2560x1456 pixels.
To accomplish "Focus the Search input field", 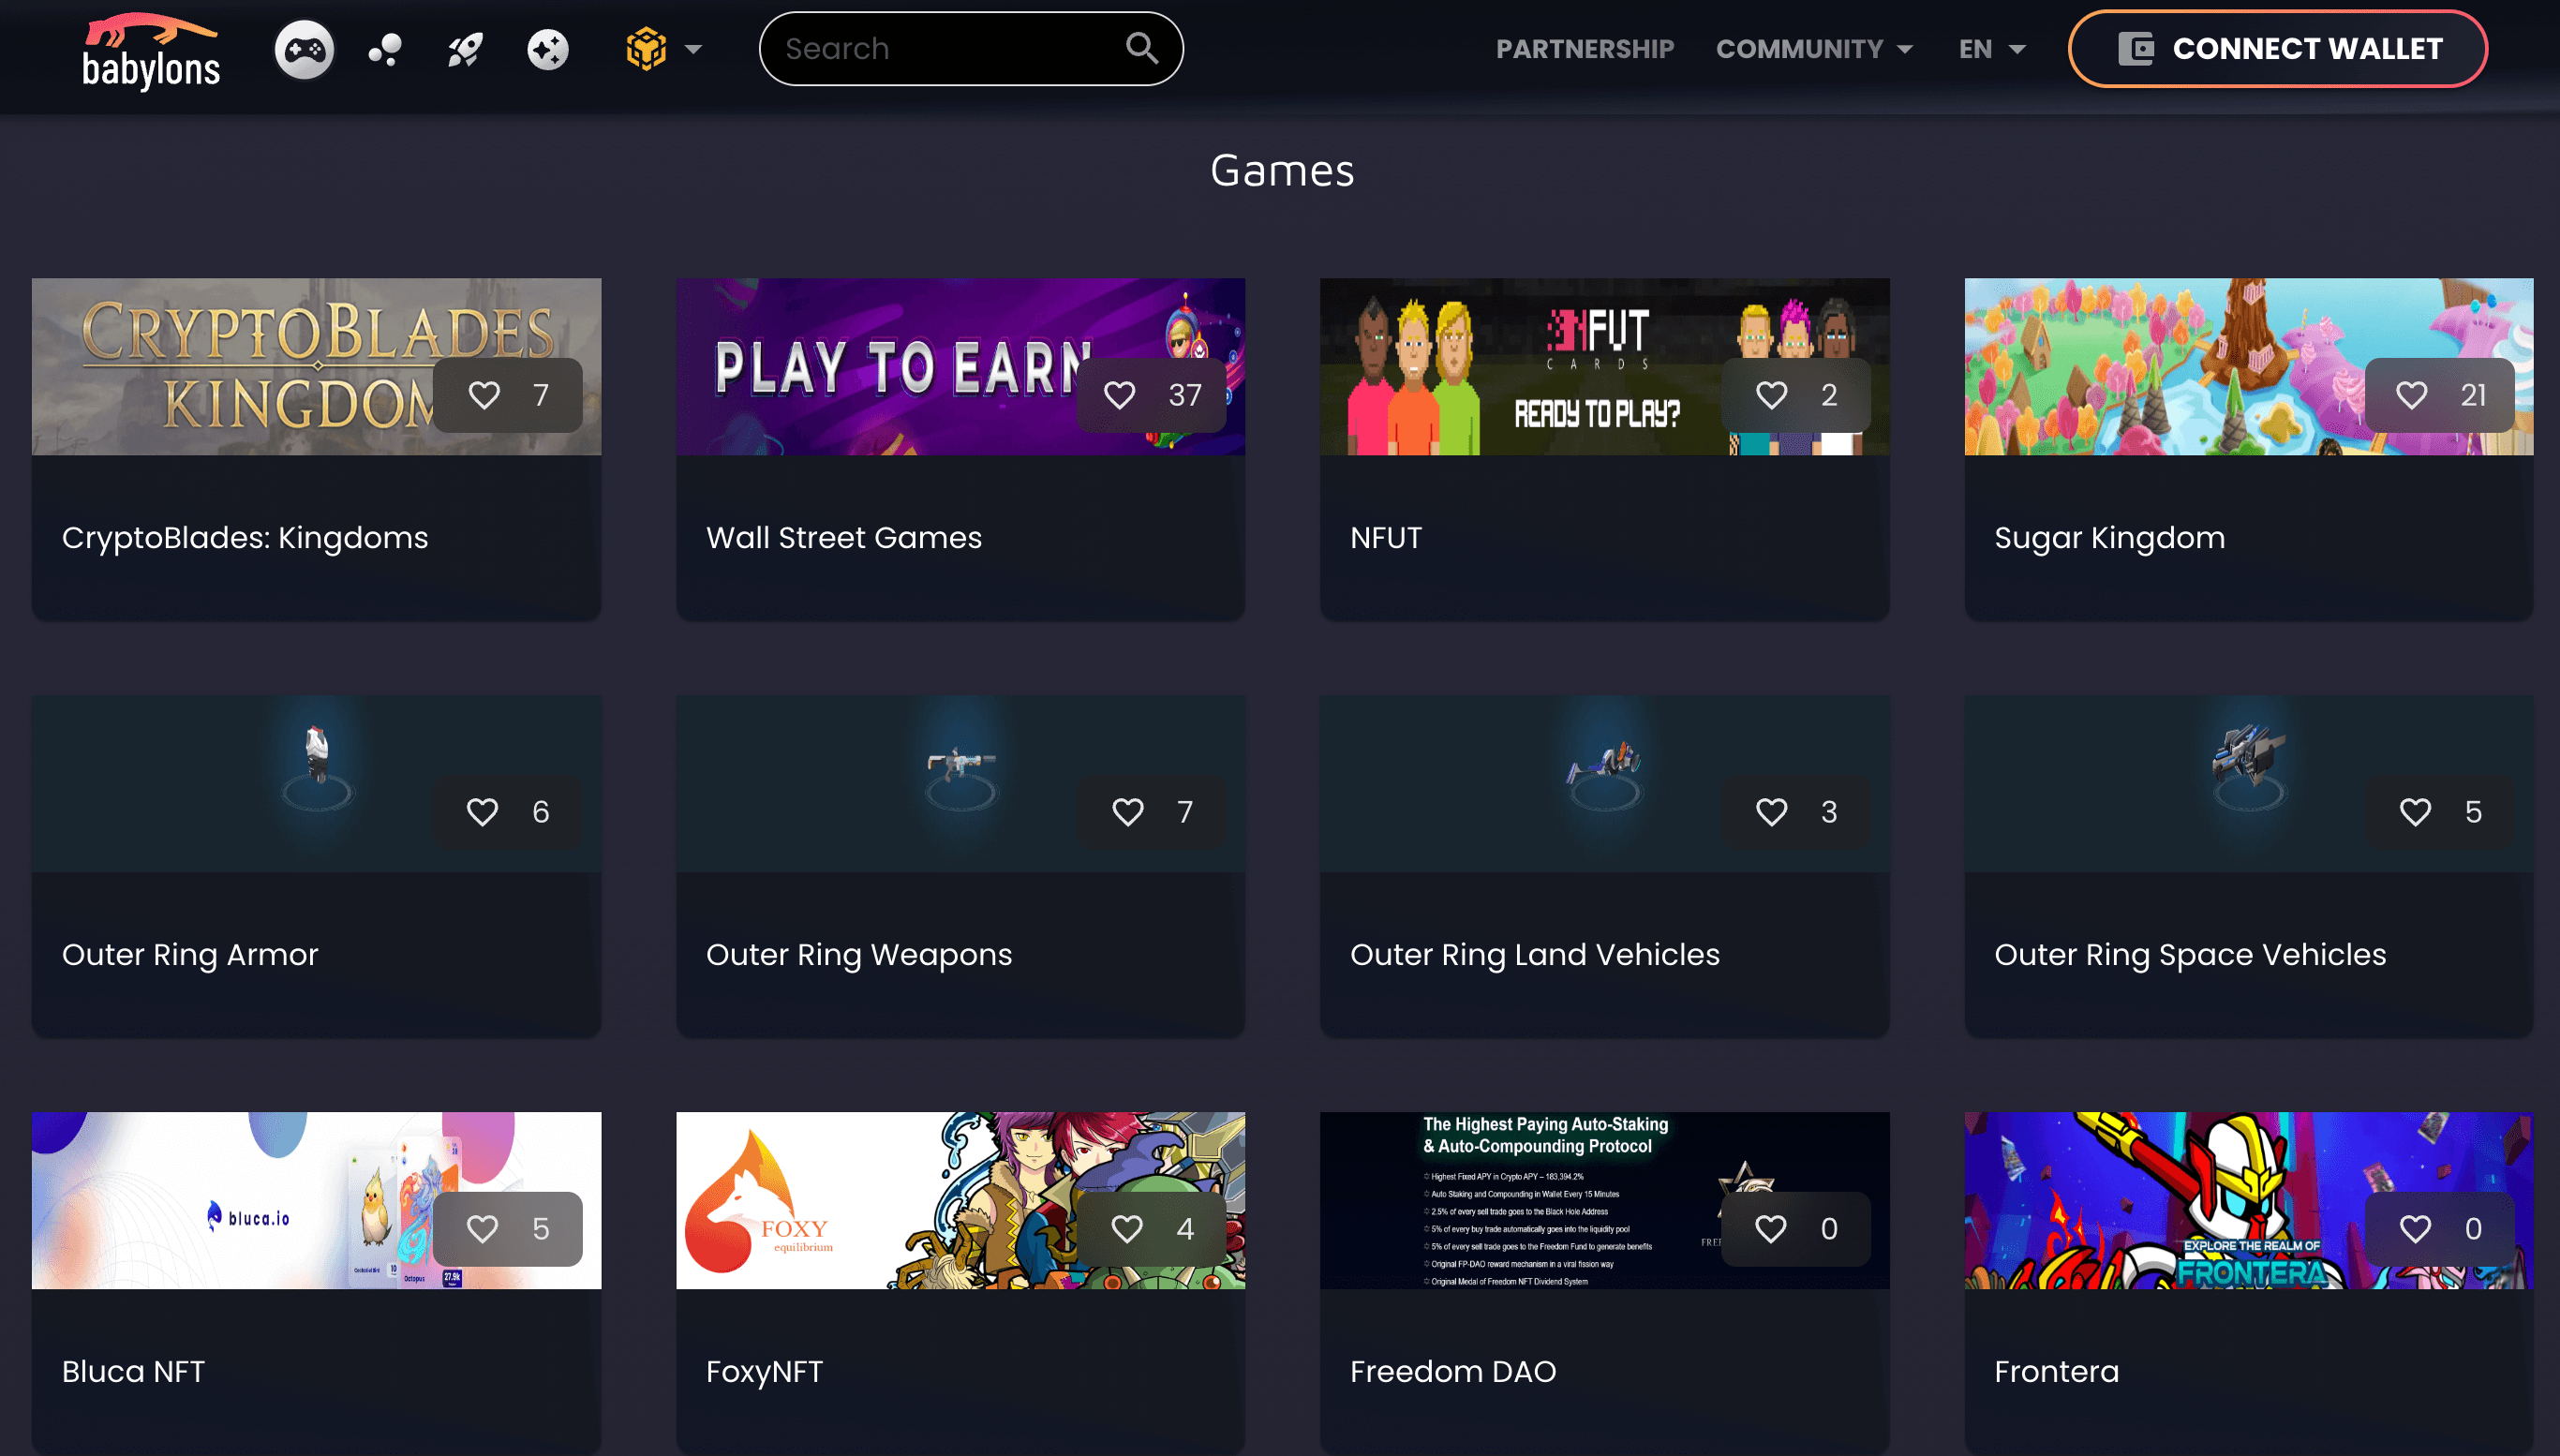I will click(971, 49).
